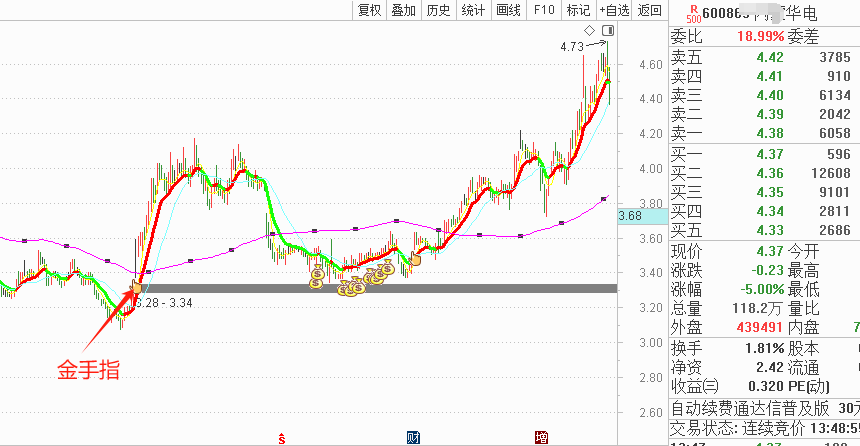The height and width of the screenshot is (446, 860).
Task: Click the 涨幅 percent value -5.00%
Action: coord(762,289)
